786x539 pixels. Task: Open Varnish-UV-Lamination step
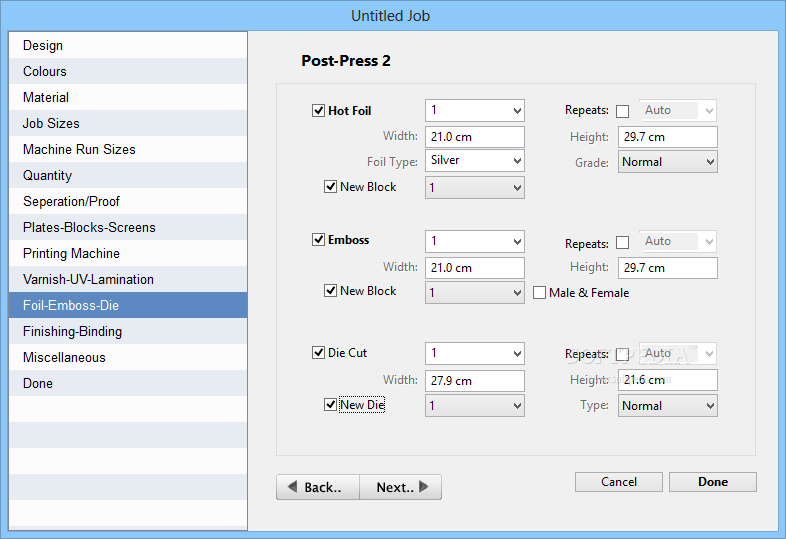click(x=128, y=279)
